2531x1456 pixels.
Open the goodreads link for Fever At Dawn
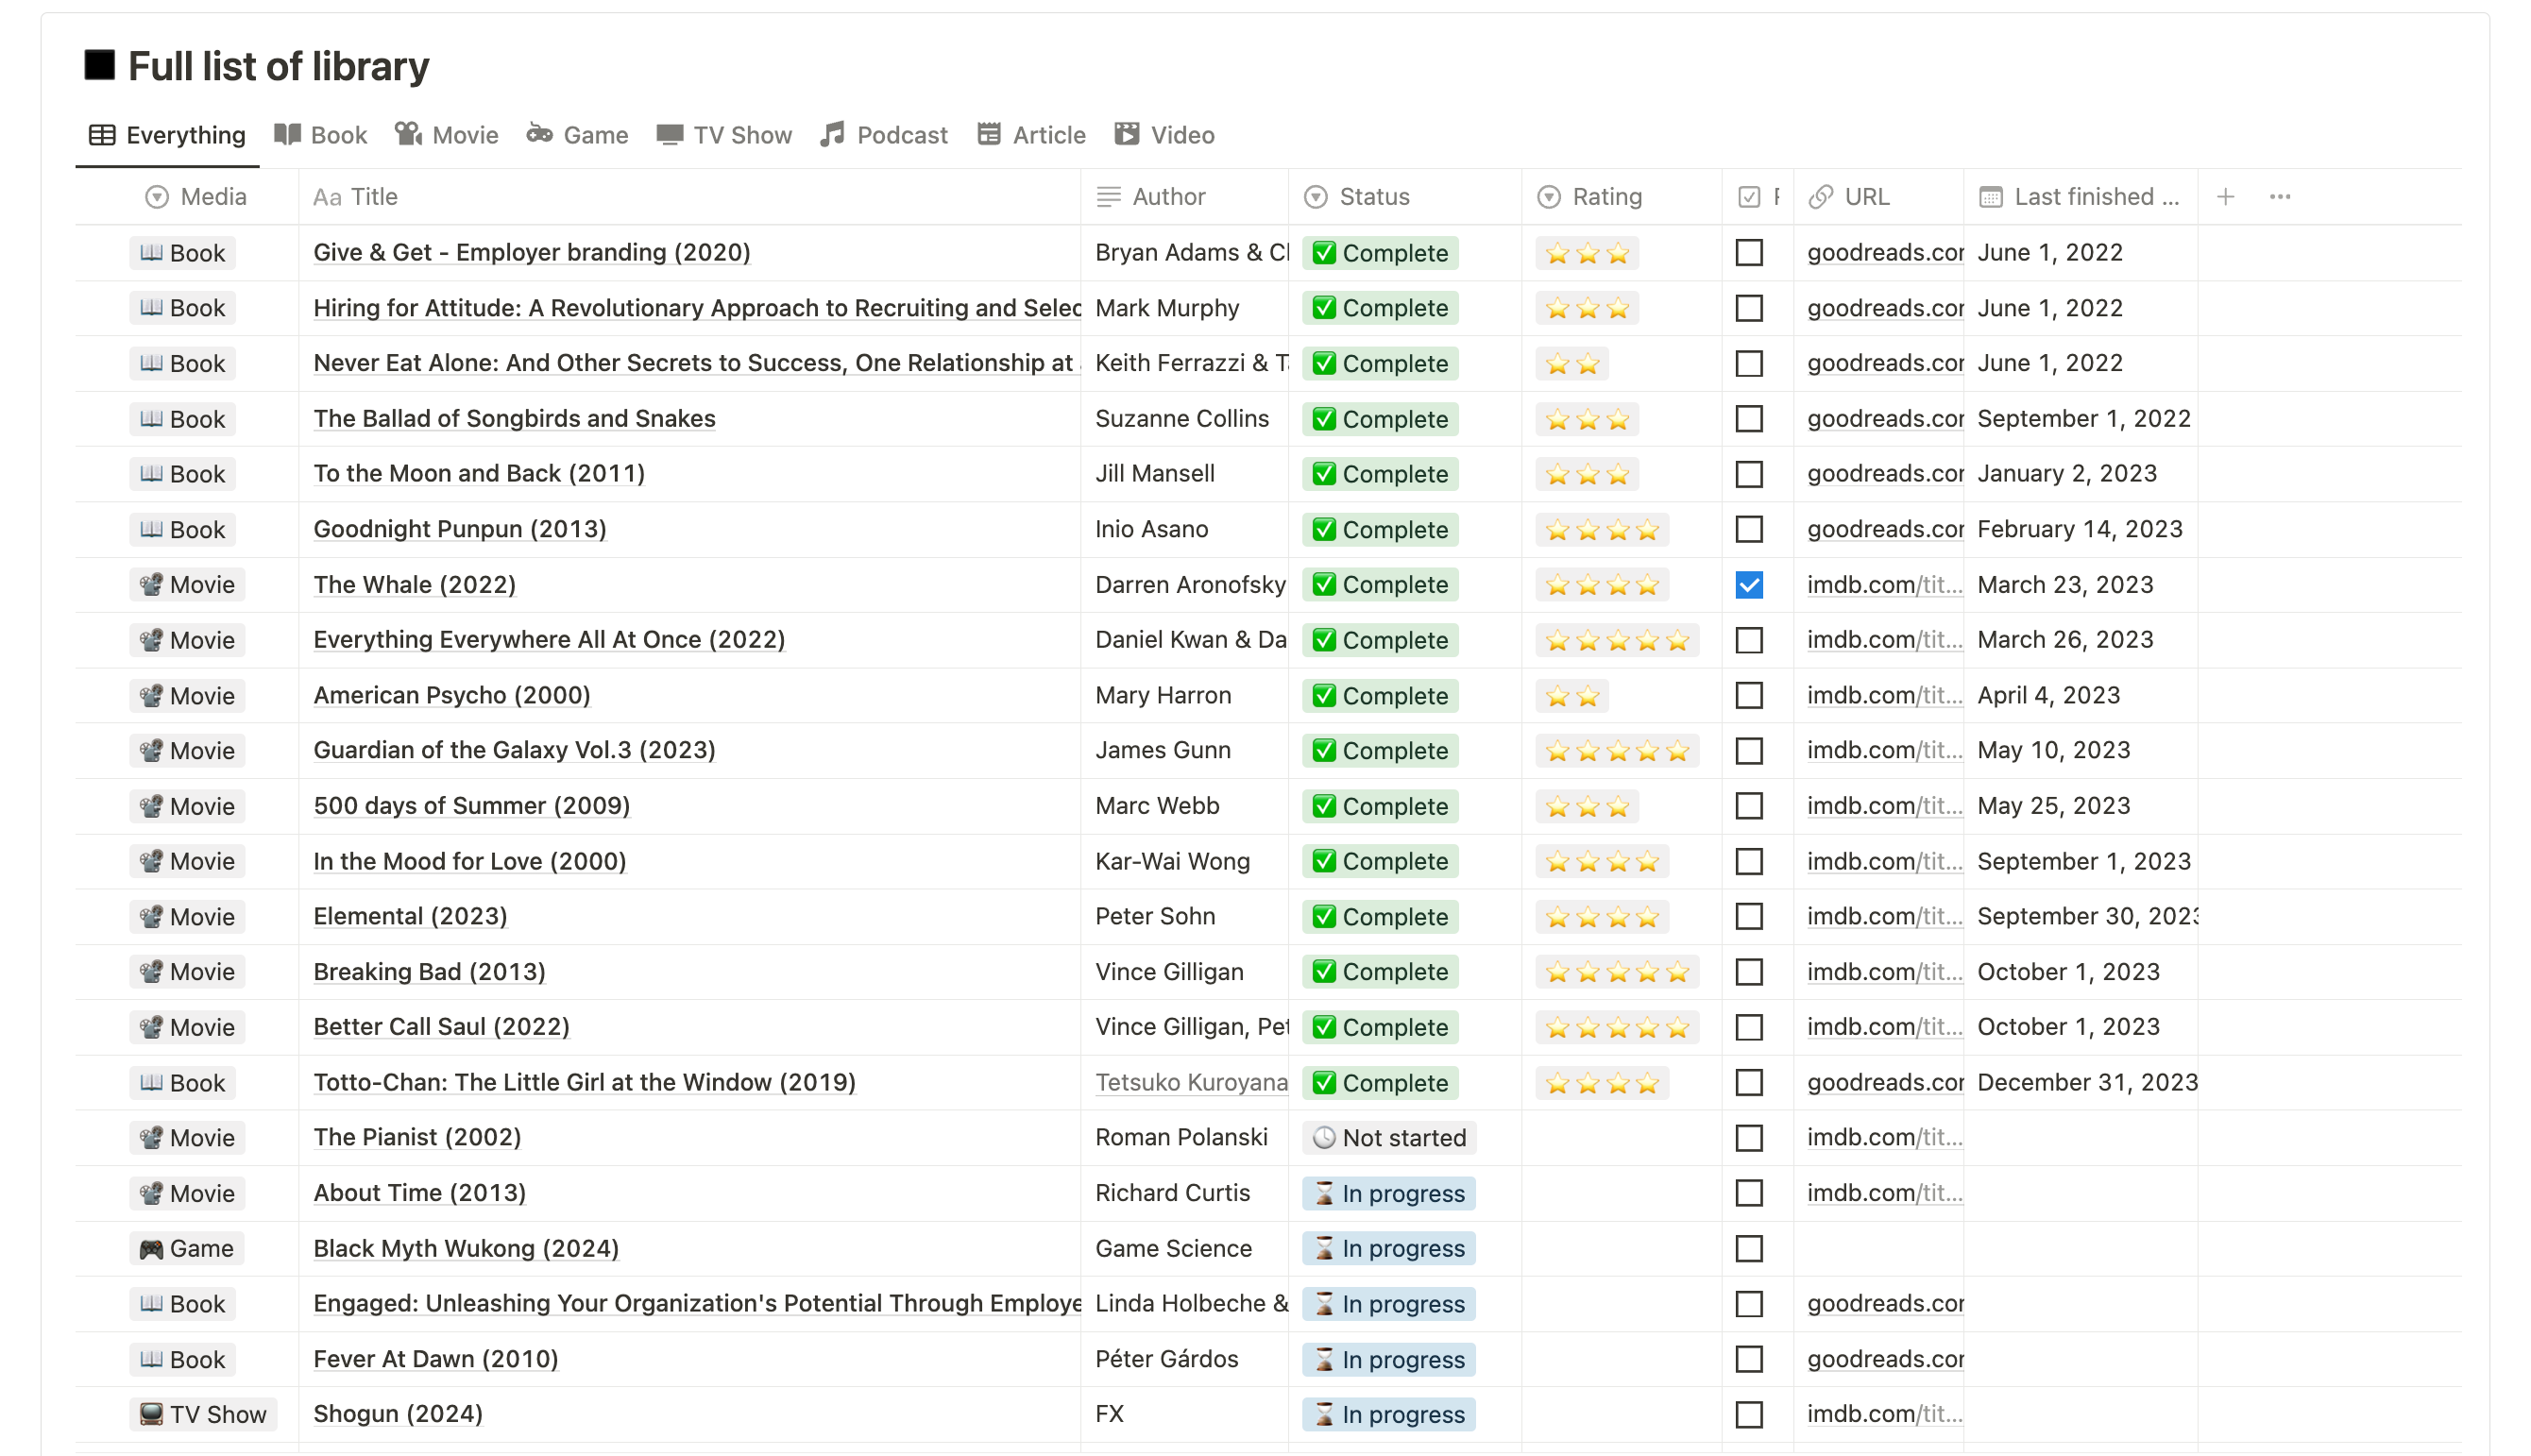coord(1884,1359)
